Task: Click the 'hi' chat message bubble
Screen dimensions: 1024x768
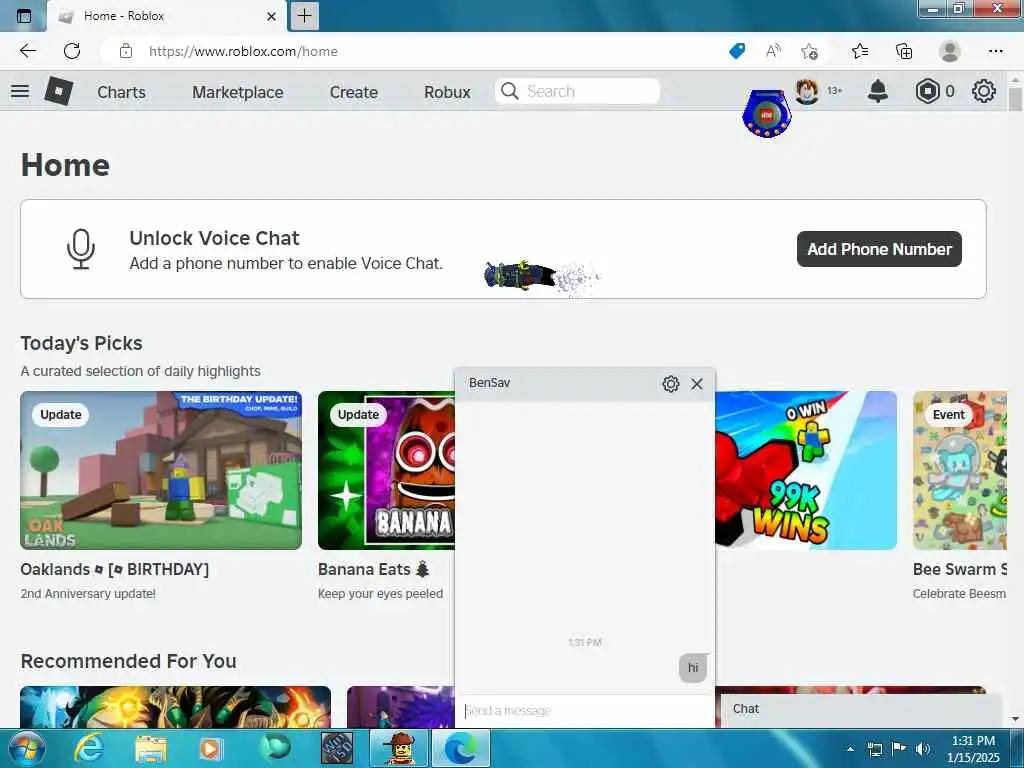Action: (x=693, y=668)
